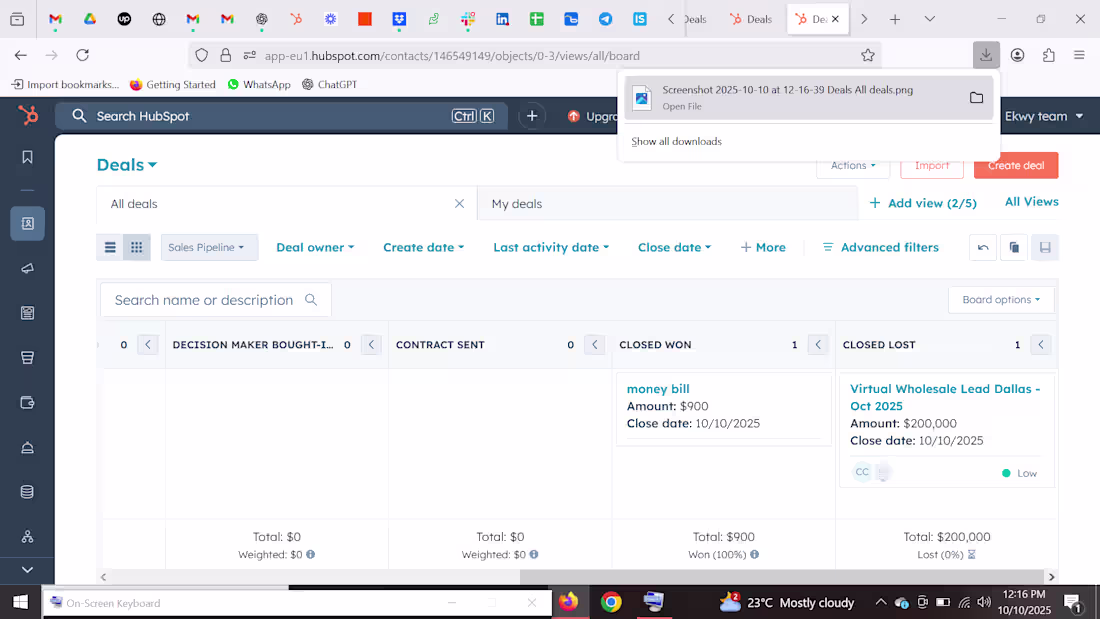
Task: Save the current view with the save icon
Action: pos(1044,247)
